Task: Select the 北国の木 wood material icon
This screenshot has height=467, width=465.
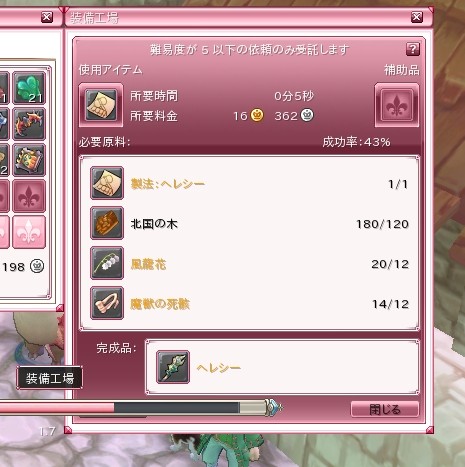Action: click(107, 223)
